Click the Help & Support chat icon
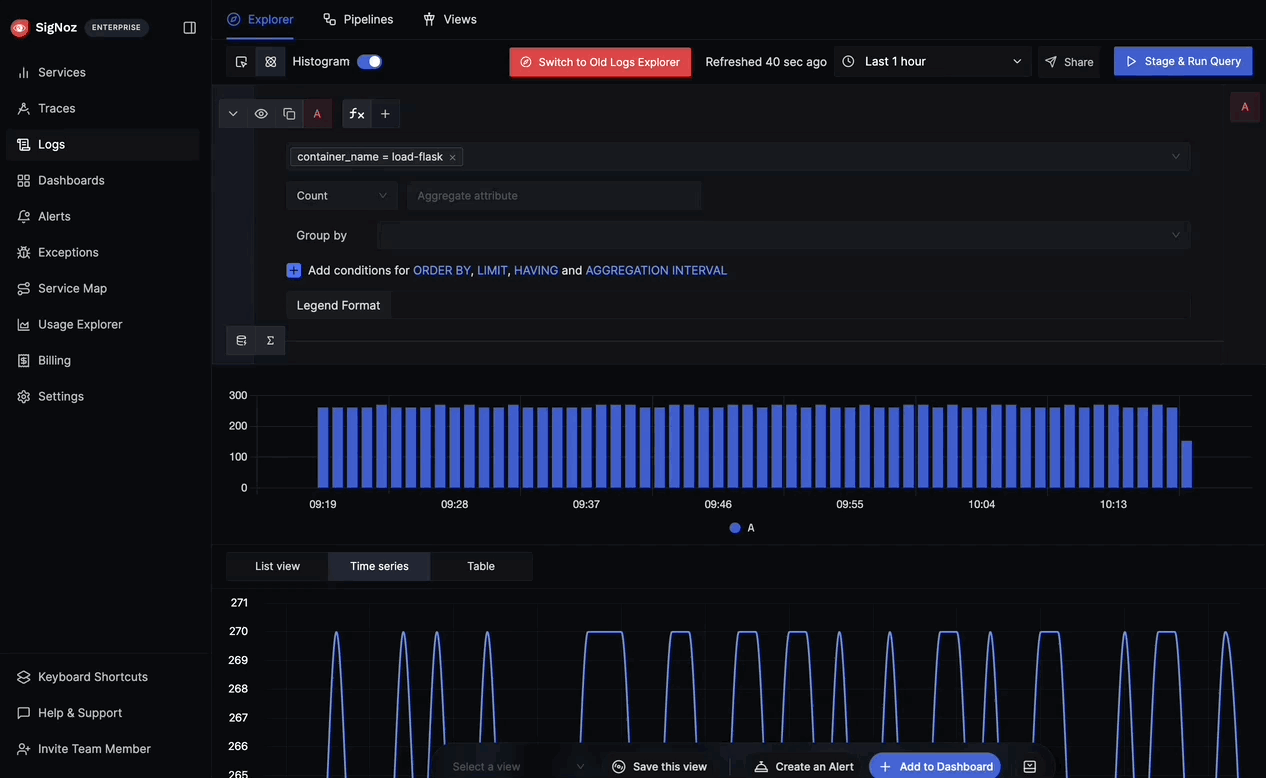1266x778 pixels. pos(24,713)
